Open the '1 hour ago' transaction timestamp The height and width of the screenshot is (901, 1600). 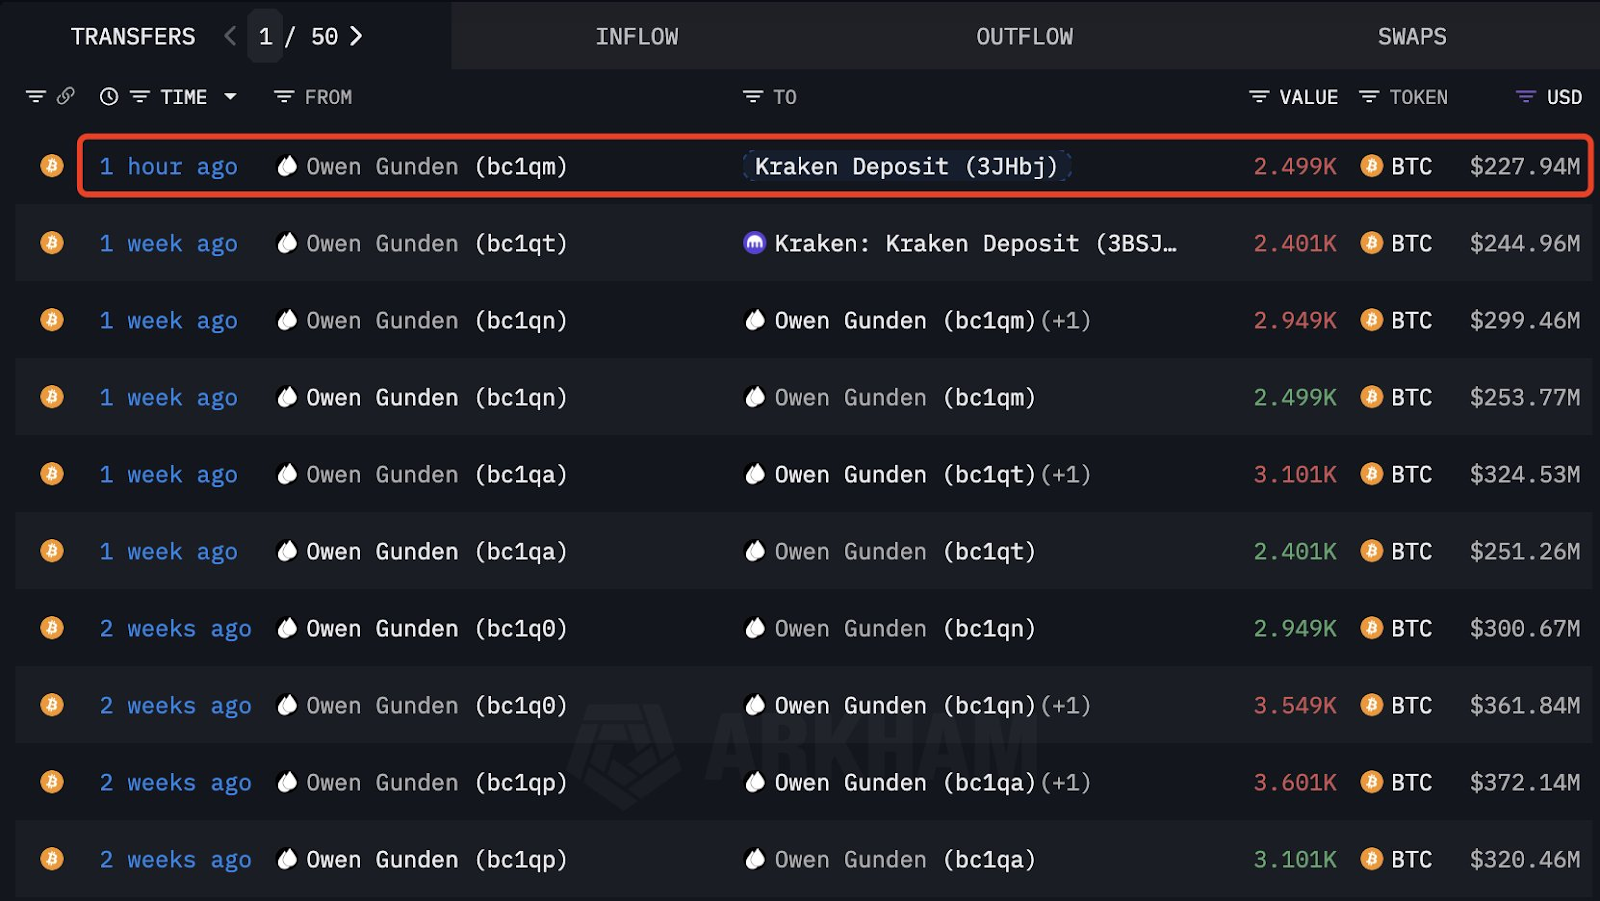coord(168,166)
